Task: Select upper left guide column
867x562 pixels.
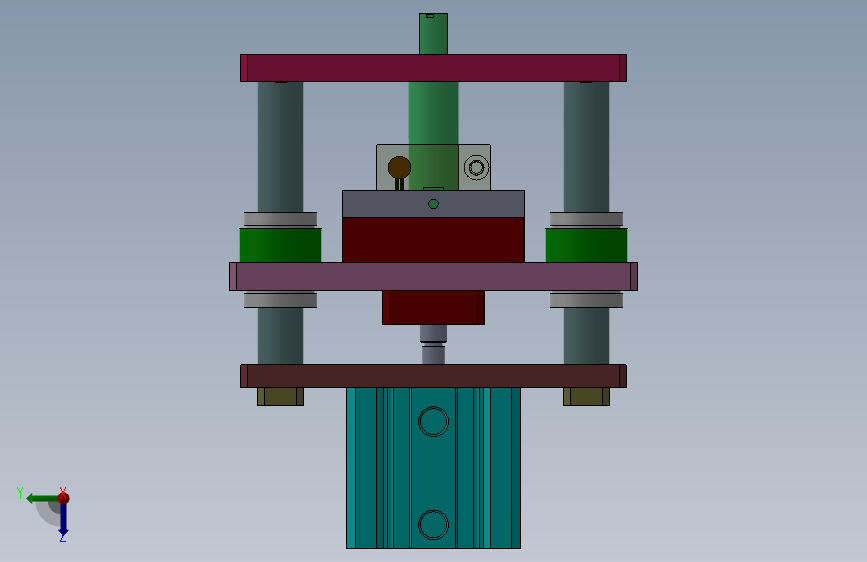Action: (280, 147)
